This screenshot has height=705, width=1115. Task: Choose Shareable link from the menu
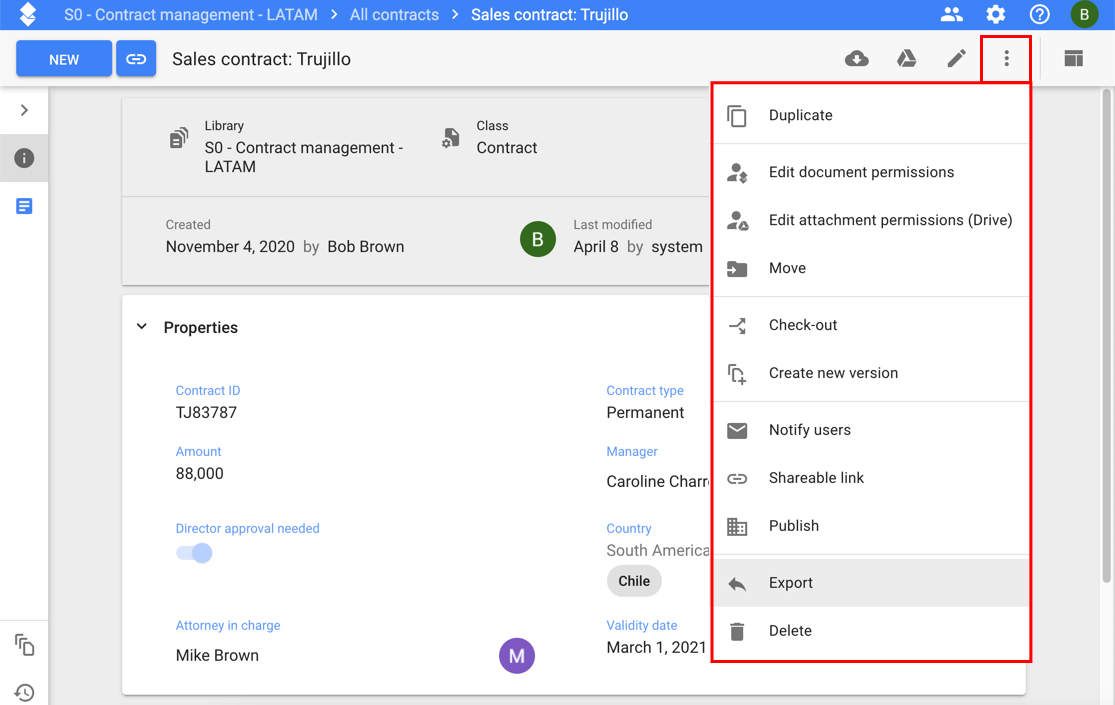[x=872, y=478]
